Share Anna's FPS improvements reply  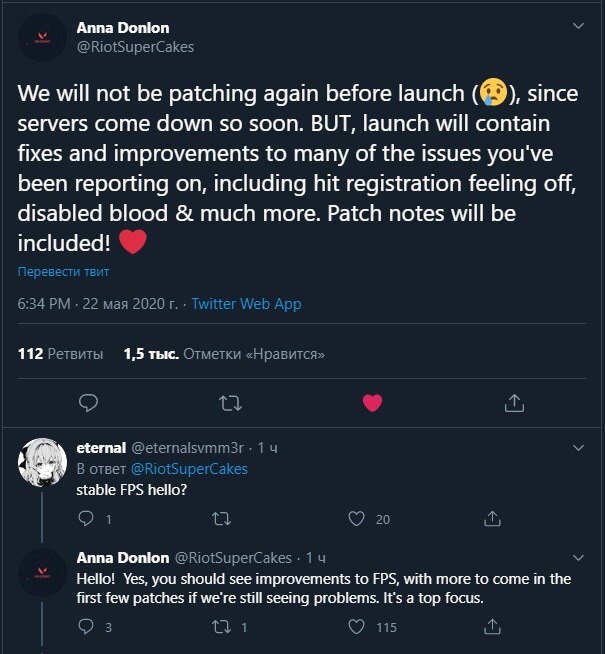click(x=492, y=627)
